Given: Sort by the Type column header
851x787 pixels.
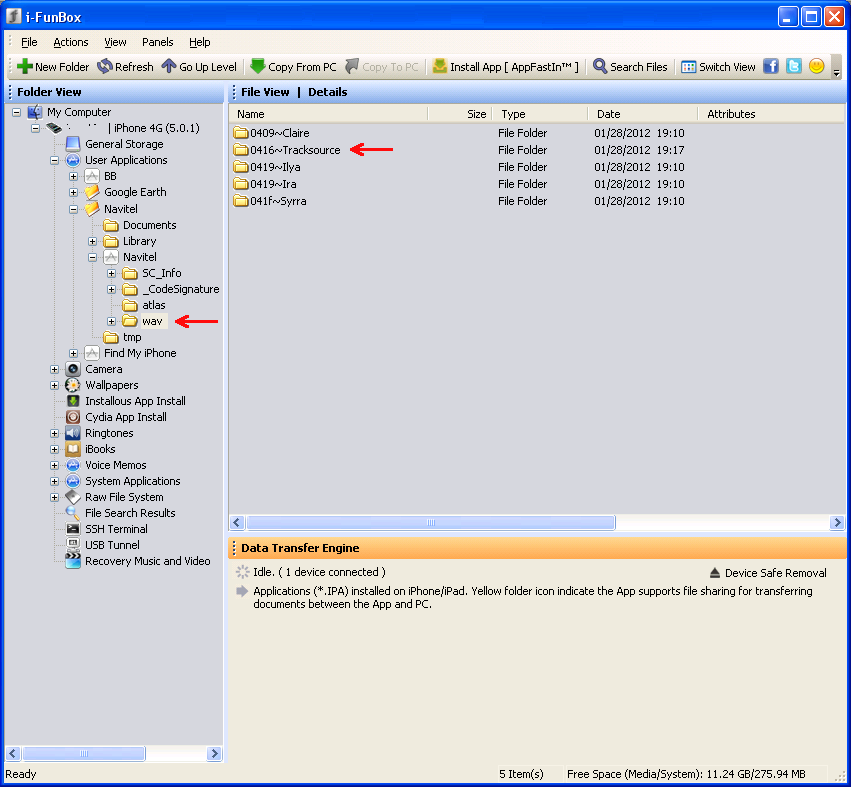Looking at the screenshot, I should coord(539,114).
